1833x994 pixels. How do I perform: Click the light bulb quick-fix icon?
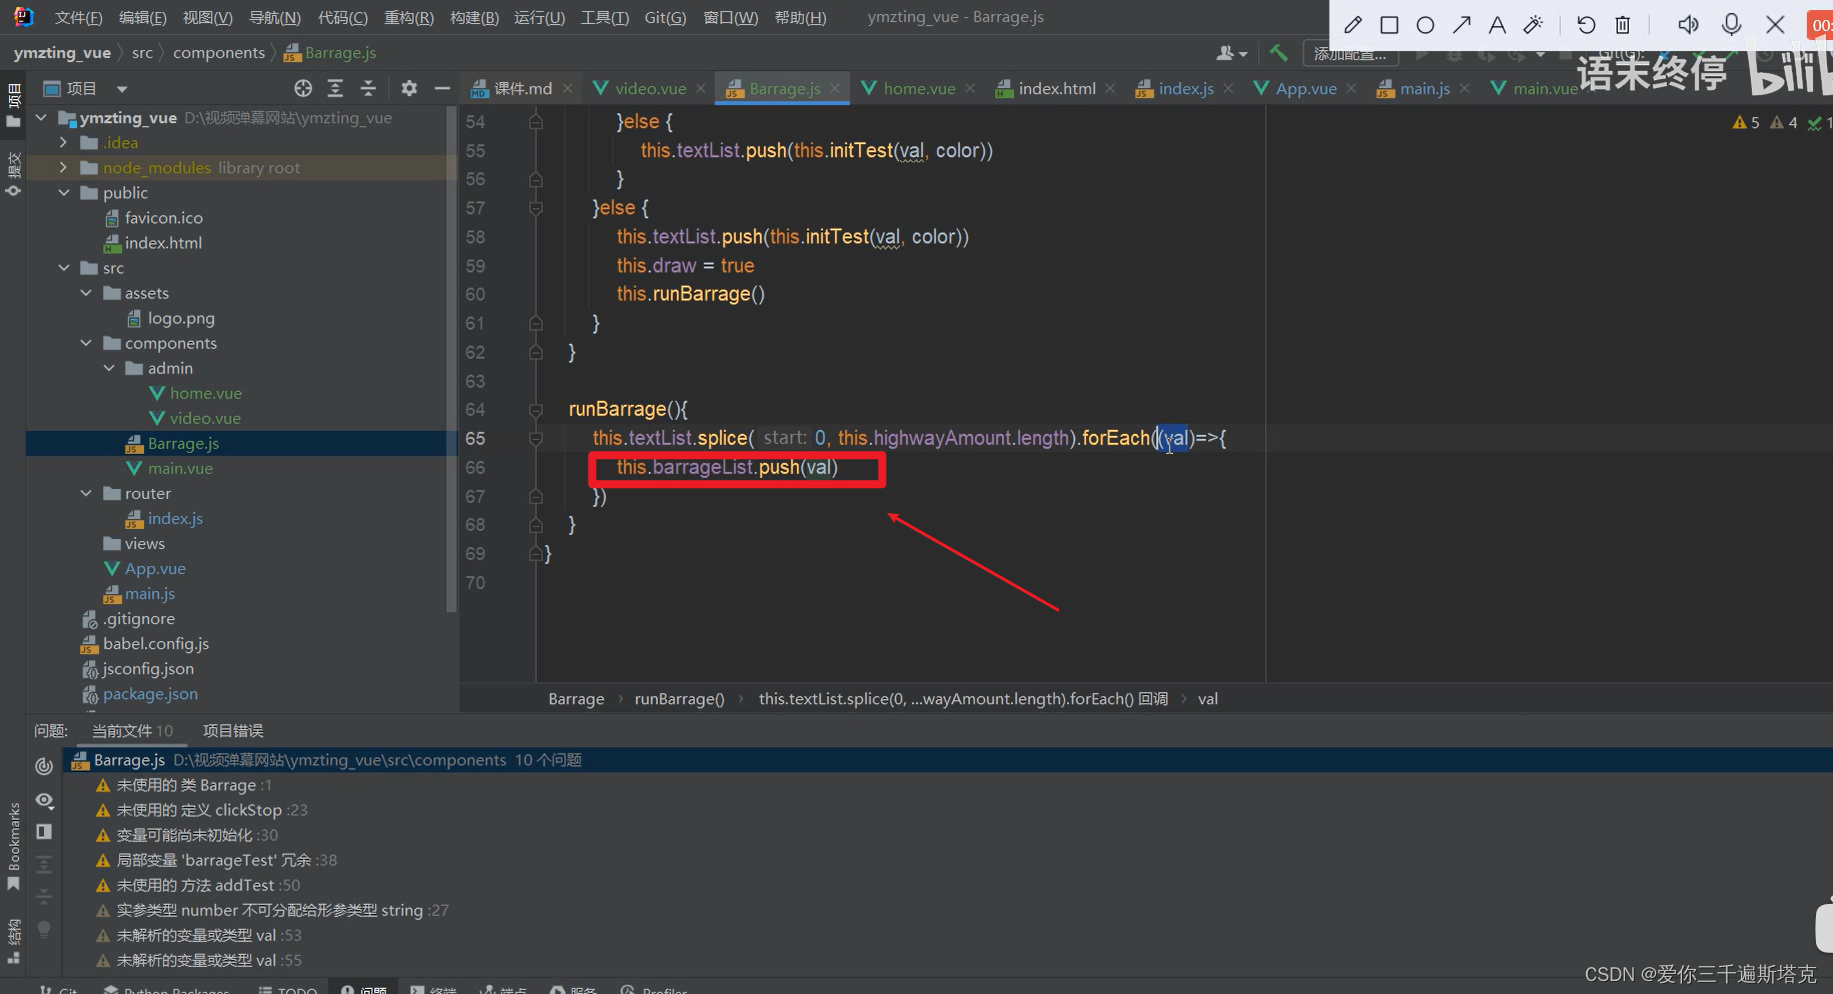pyautogui.click(x=44, y=929)
